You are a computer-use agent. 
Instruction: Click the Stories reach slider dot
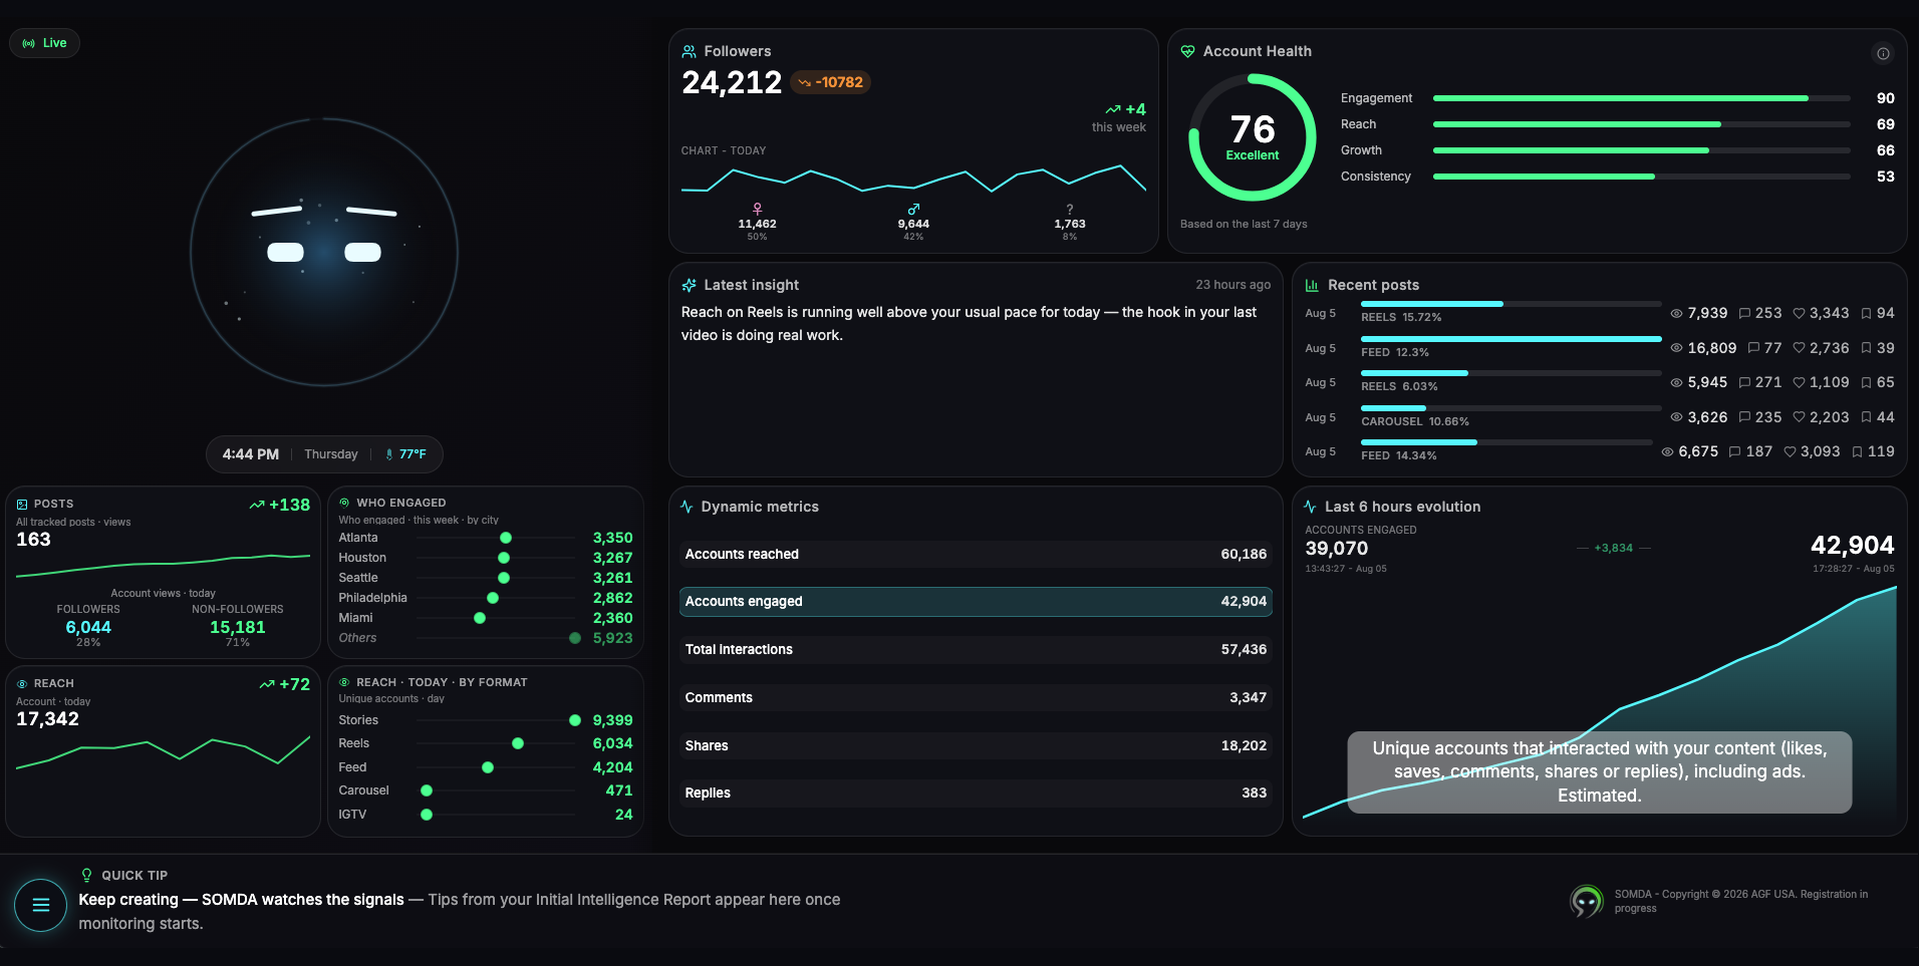coord(575,720)
